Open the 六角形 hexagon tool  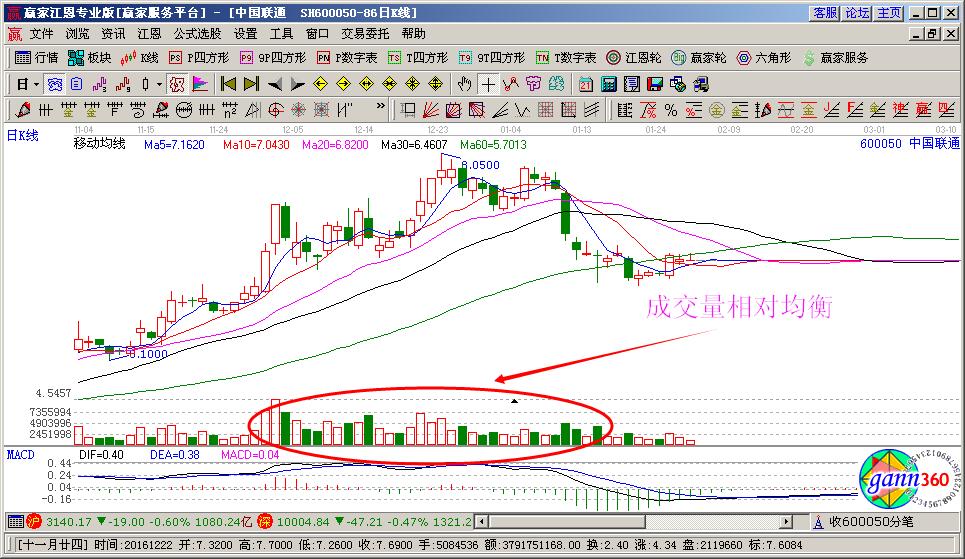click(763, 58)
